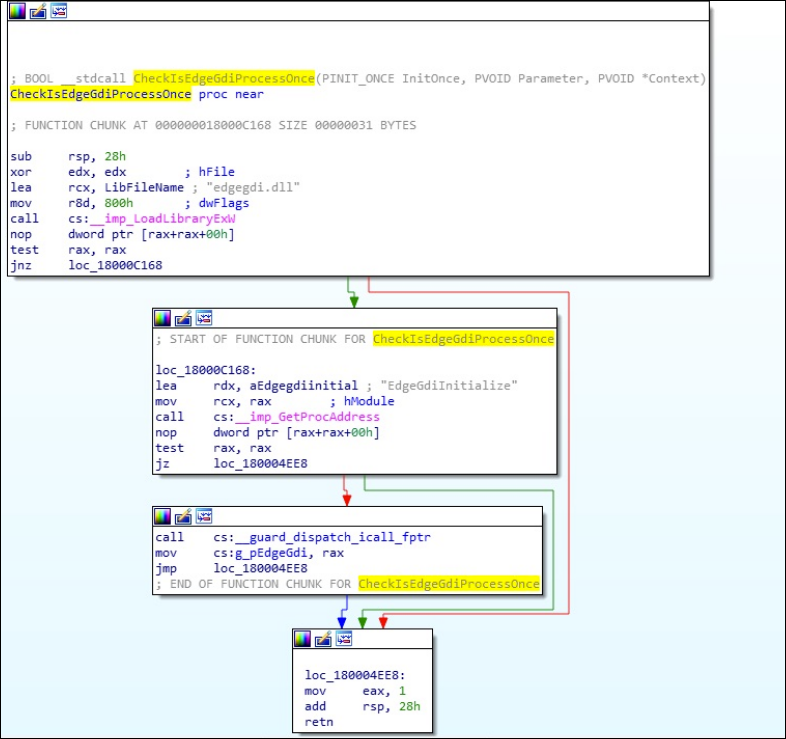Click the pencil icon on the loc_18000C168 block
Image resolution: width=786 pixels, height=739 pixels.
[x=183, y=318]
